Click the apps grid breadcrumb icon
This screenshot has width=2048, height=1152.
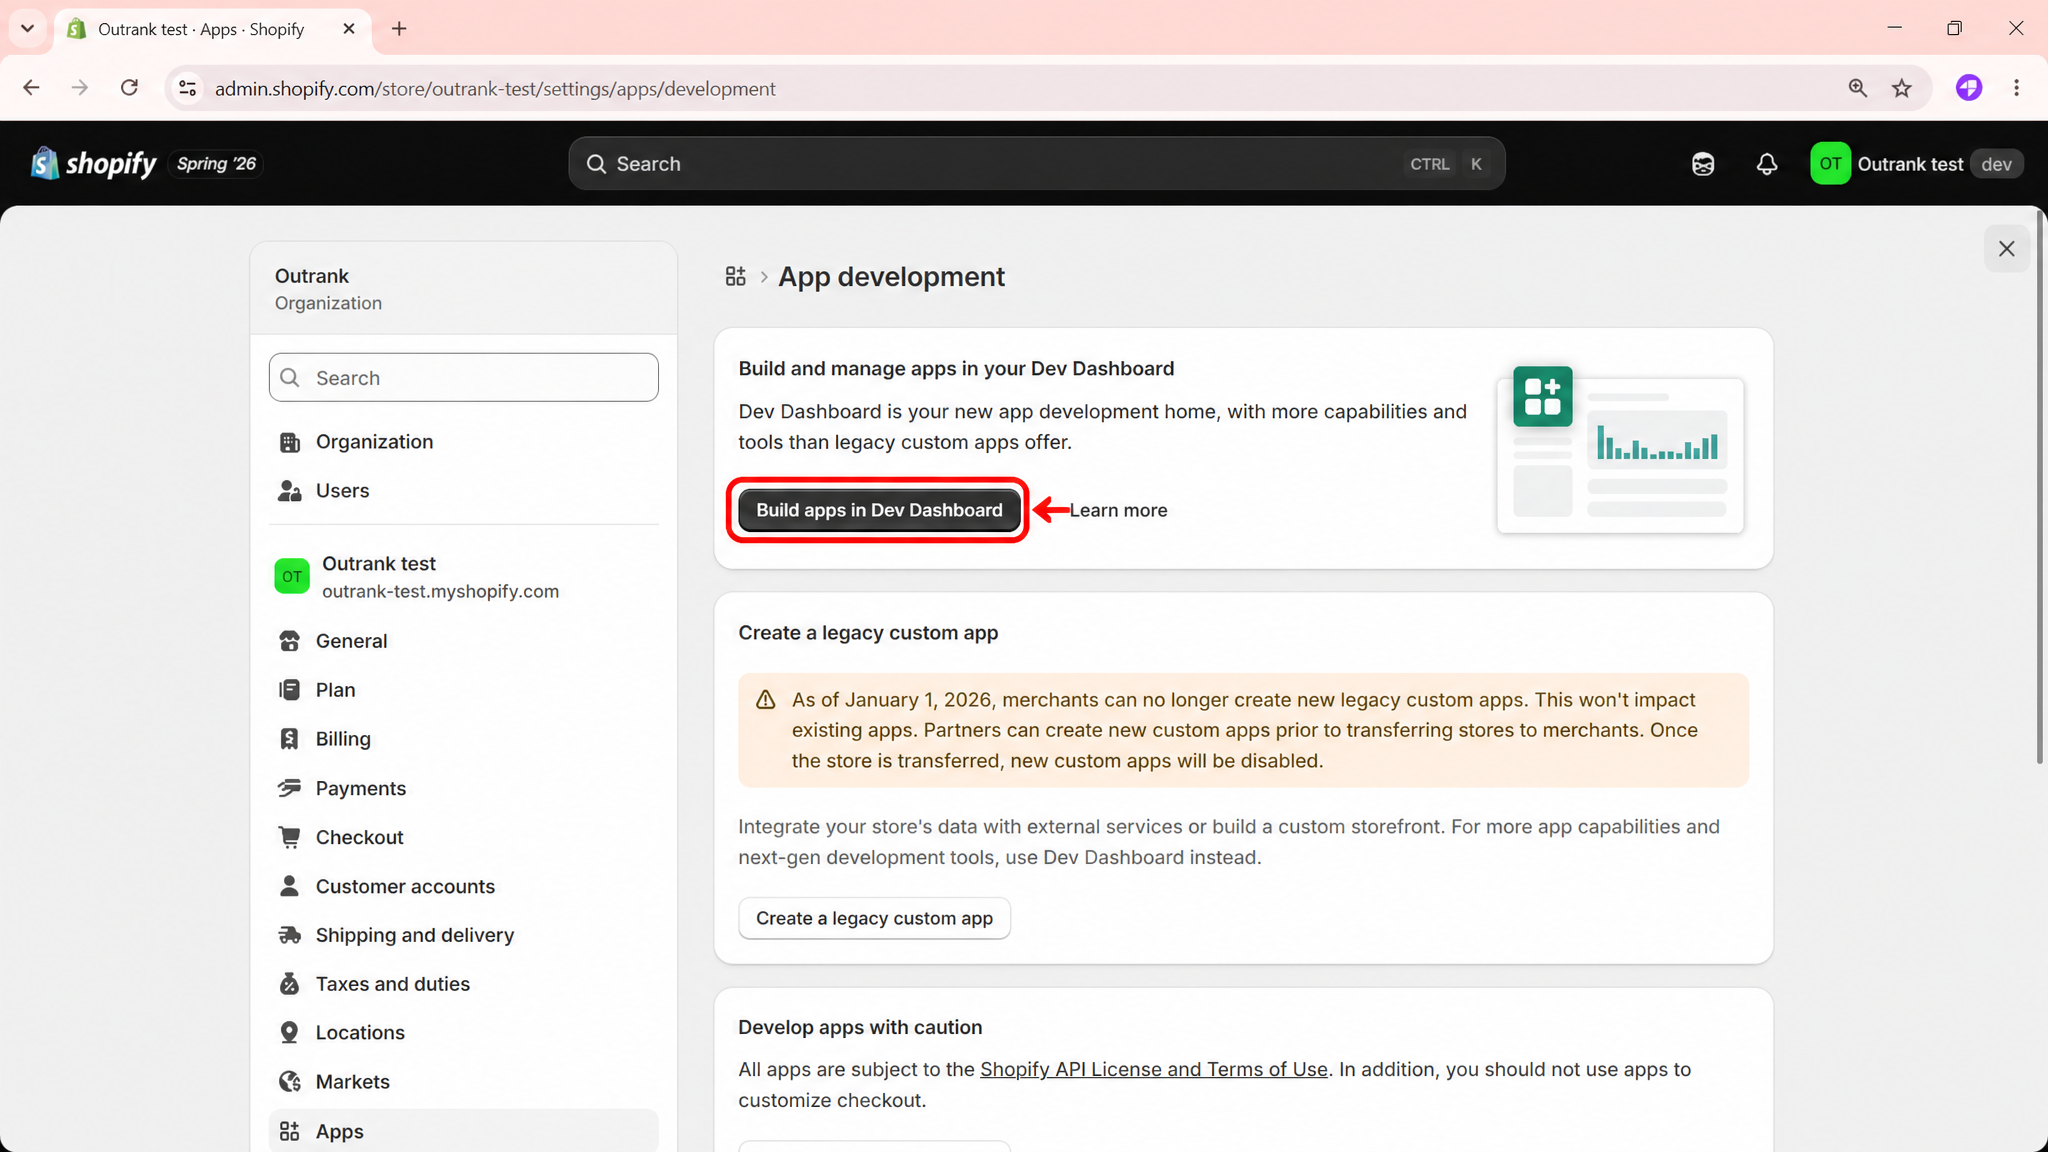coord(736,277)
